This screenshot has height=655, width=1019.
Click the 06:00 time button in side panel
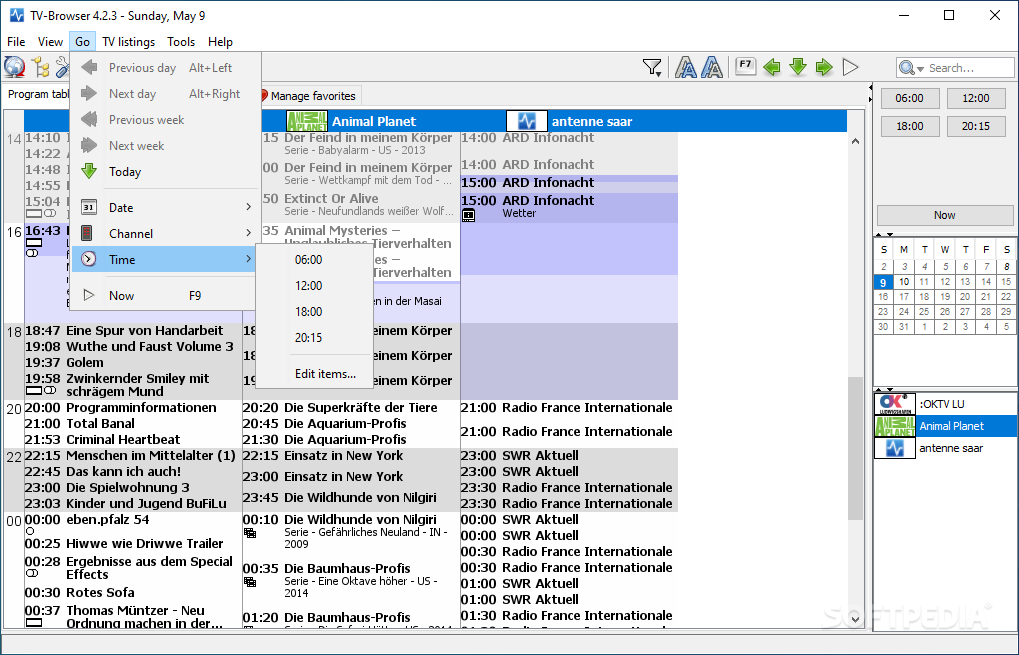tap(909, 98)
